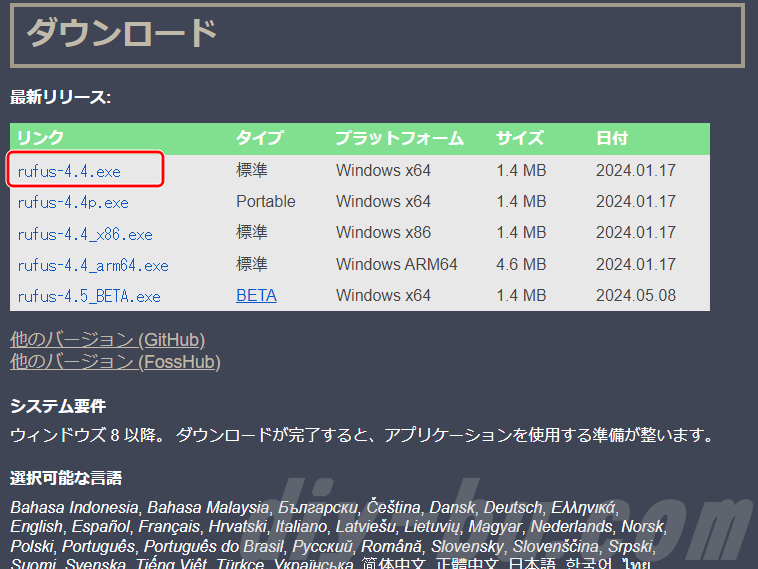Viewport: 758px width, 569px height.
Task: Click rufus-4.4_x86.exe download link
Action: click(x=85, y=234)
